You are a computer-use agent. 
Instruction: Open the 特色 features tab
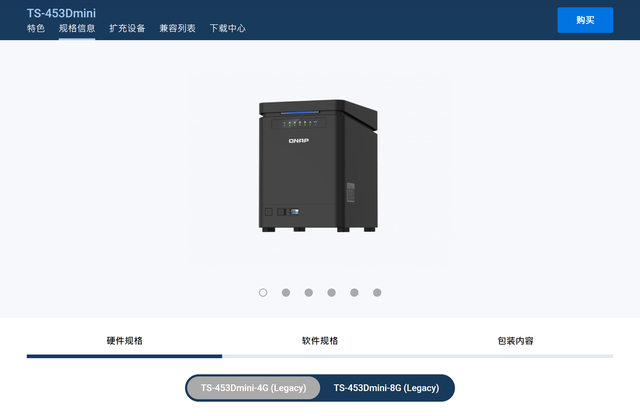36,28
